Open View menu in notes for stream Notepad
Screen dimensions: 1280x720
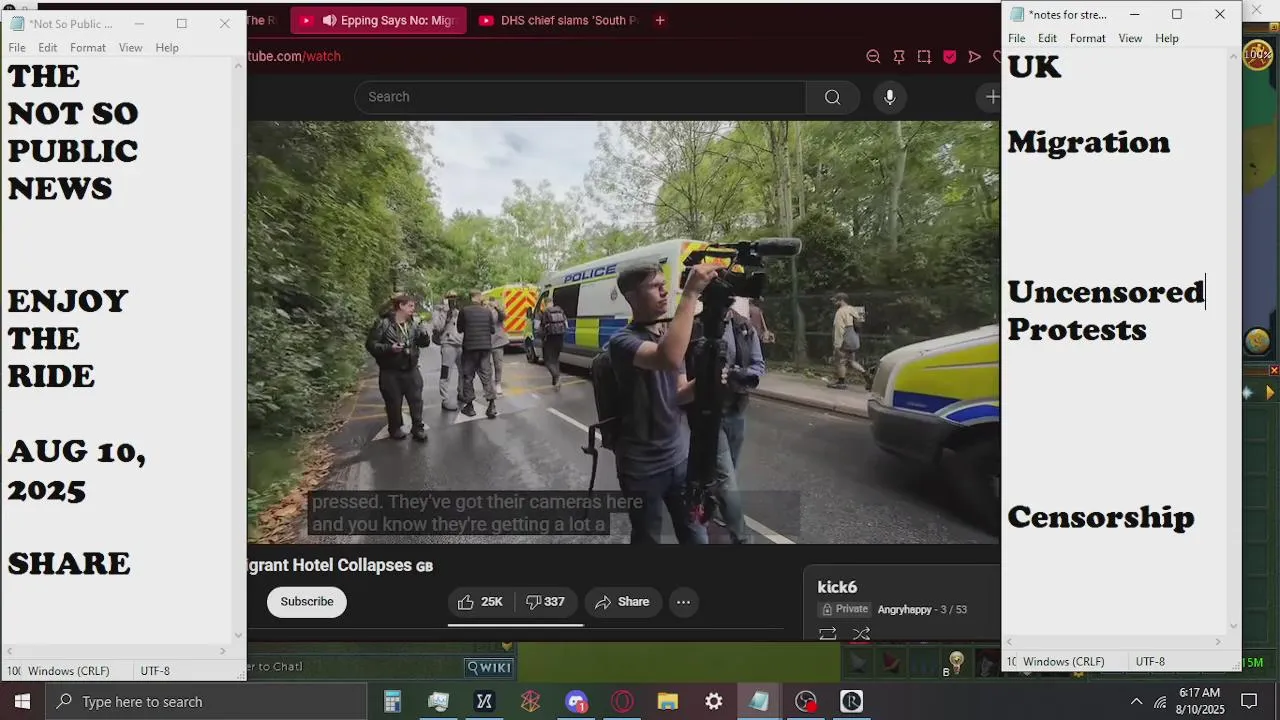pyautogui.click(x=1131, y=38)
